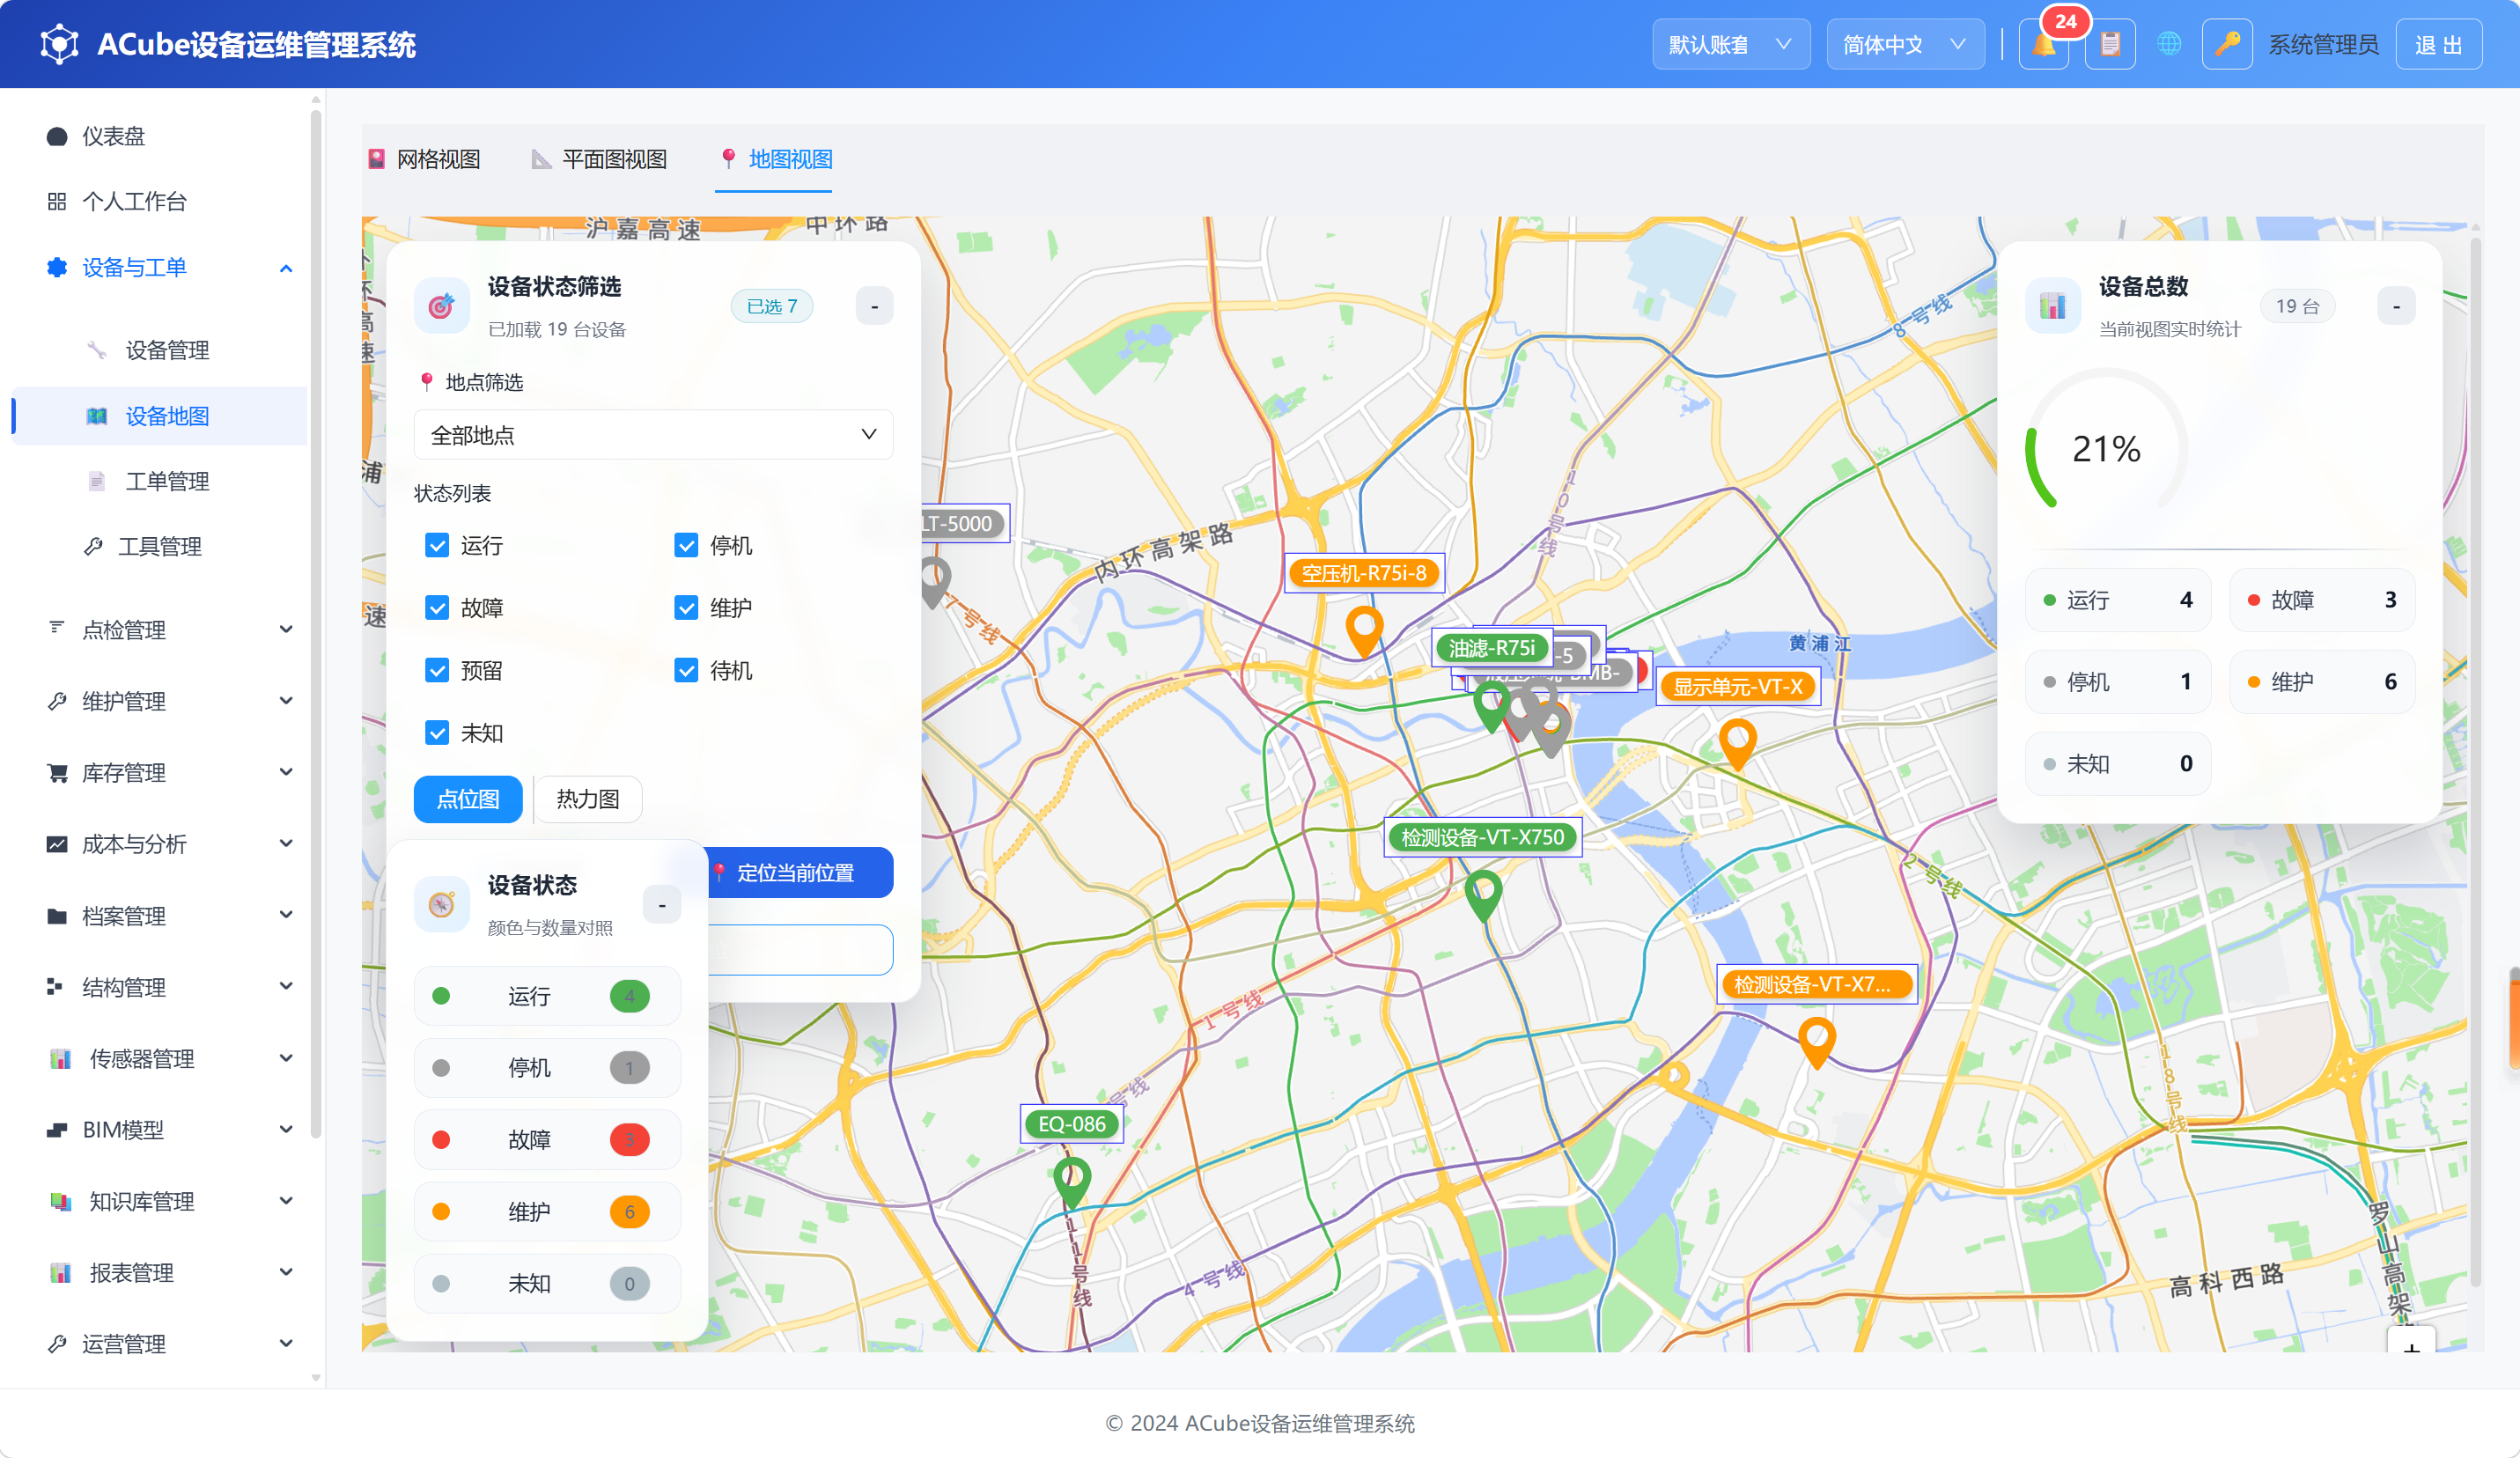Click the 设备状态筛选 target icon

coord(441,306)
